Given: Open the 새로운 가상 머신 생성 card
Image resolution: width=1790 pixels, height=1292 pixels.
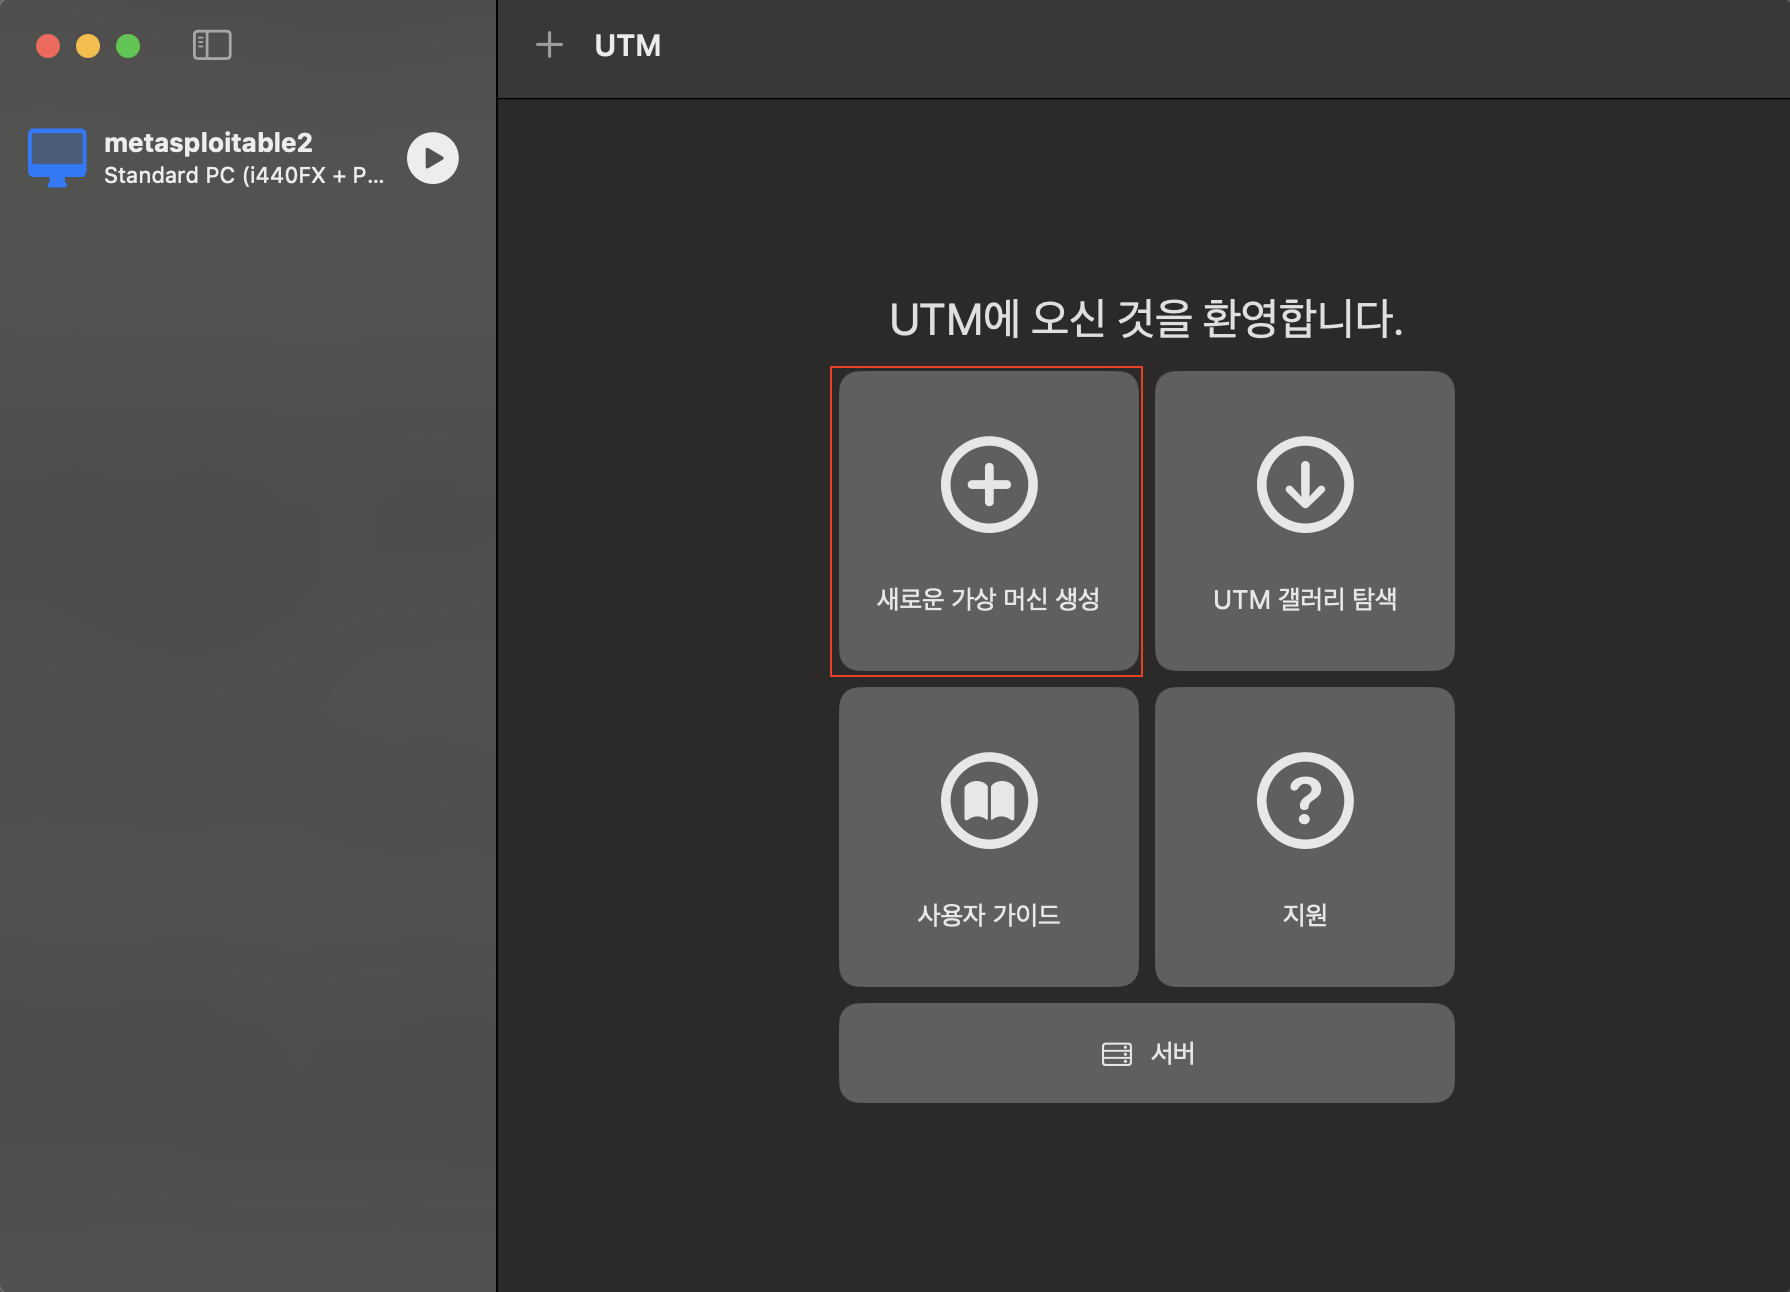Looking at the screenshot, I should click(x=988, y=521).
